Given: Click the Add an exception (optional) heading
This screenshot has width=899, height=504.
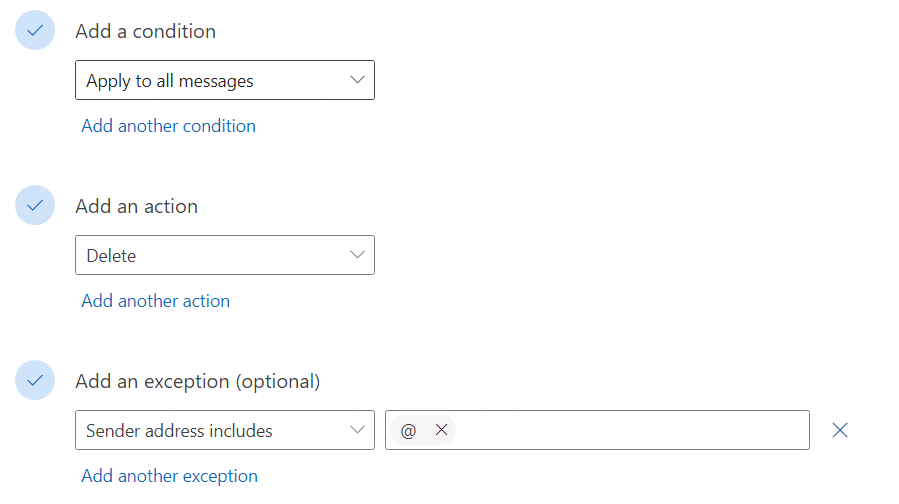Looking at the screenshot, I should coord(198,381).
